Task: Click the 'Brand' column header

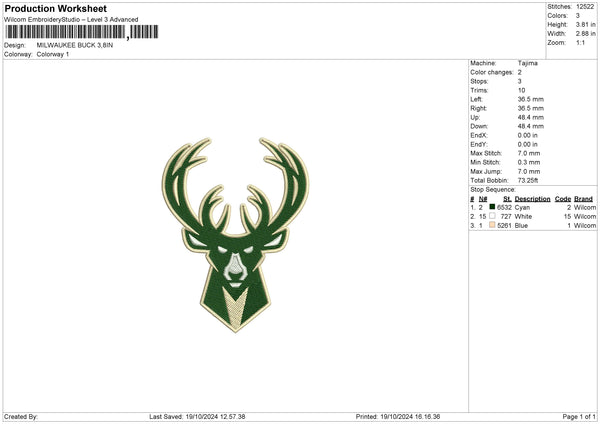Action: point(584,199)
